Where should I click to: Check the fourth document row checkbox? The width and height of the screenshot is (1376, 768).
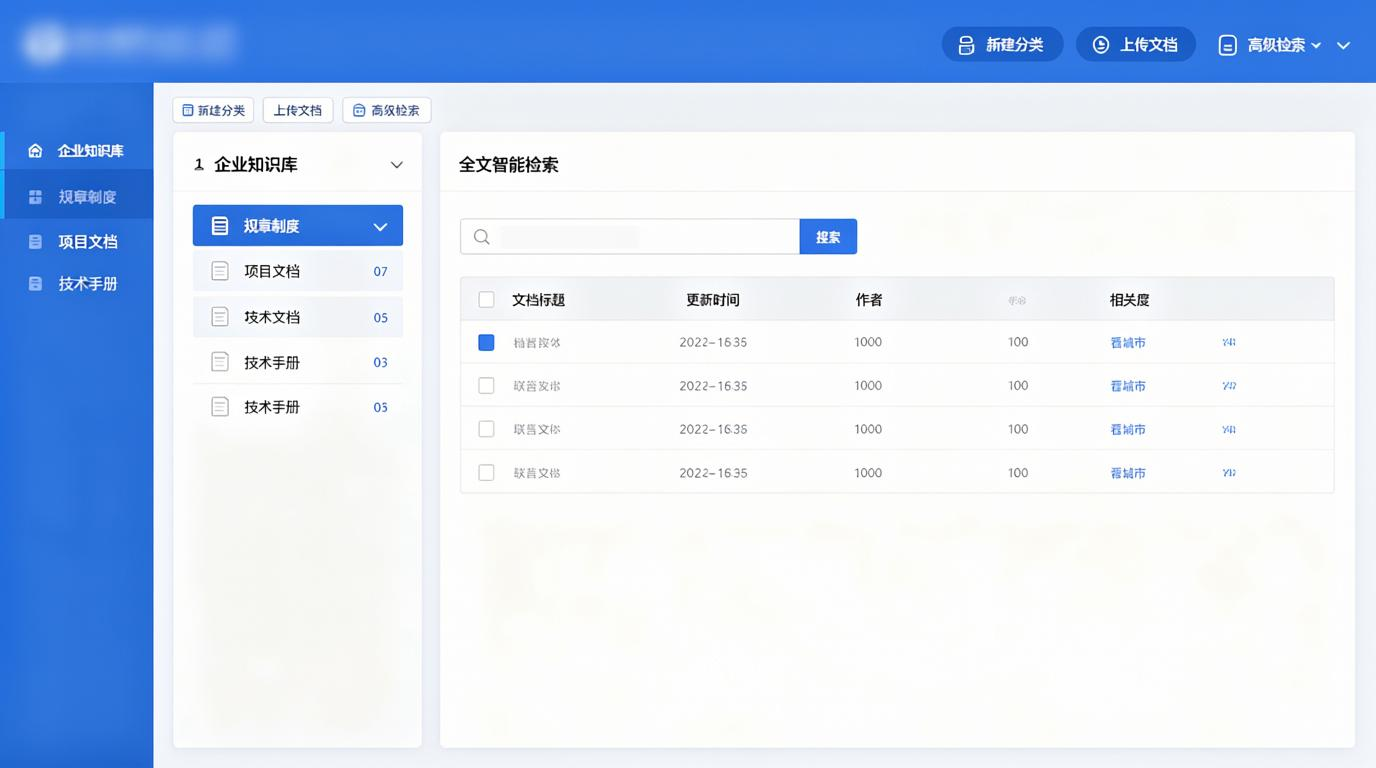tap(486, 473)
